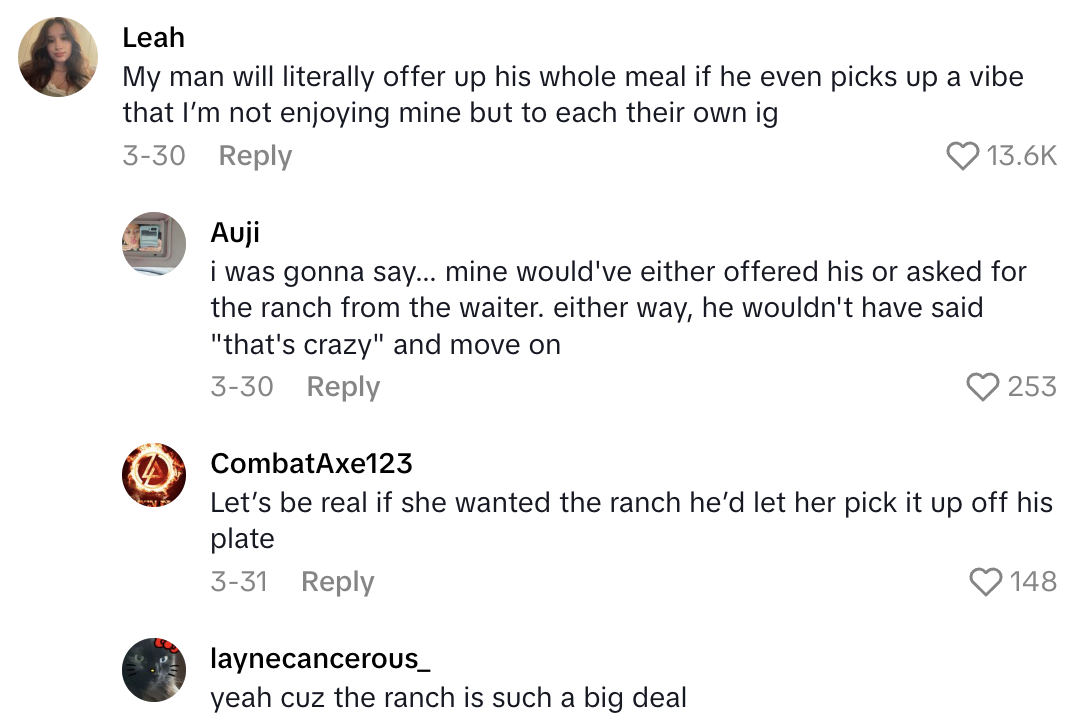
Task: Click the 3-31 date on CombatAxe123's reply
Action: [239, 582]
